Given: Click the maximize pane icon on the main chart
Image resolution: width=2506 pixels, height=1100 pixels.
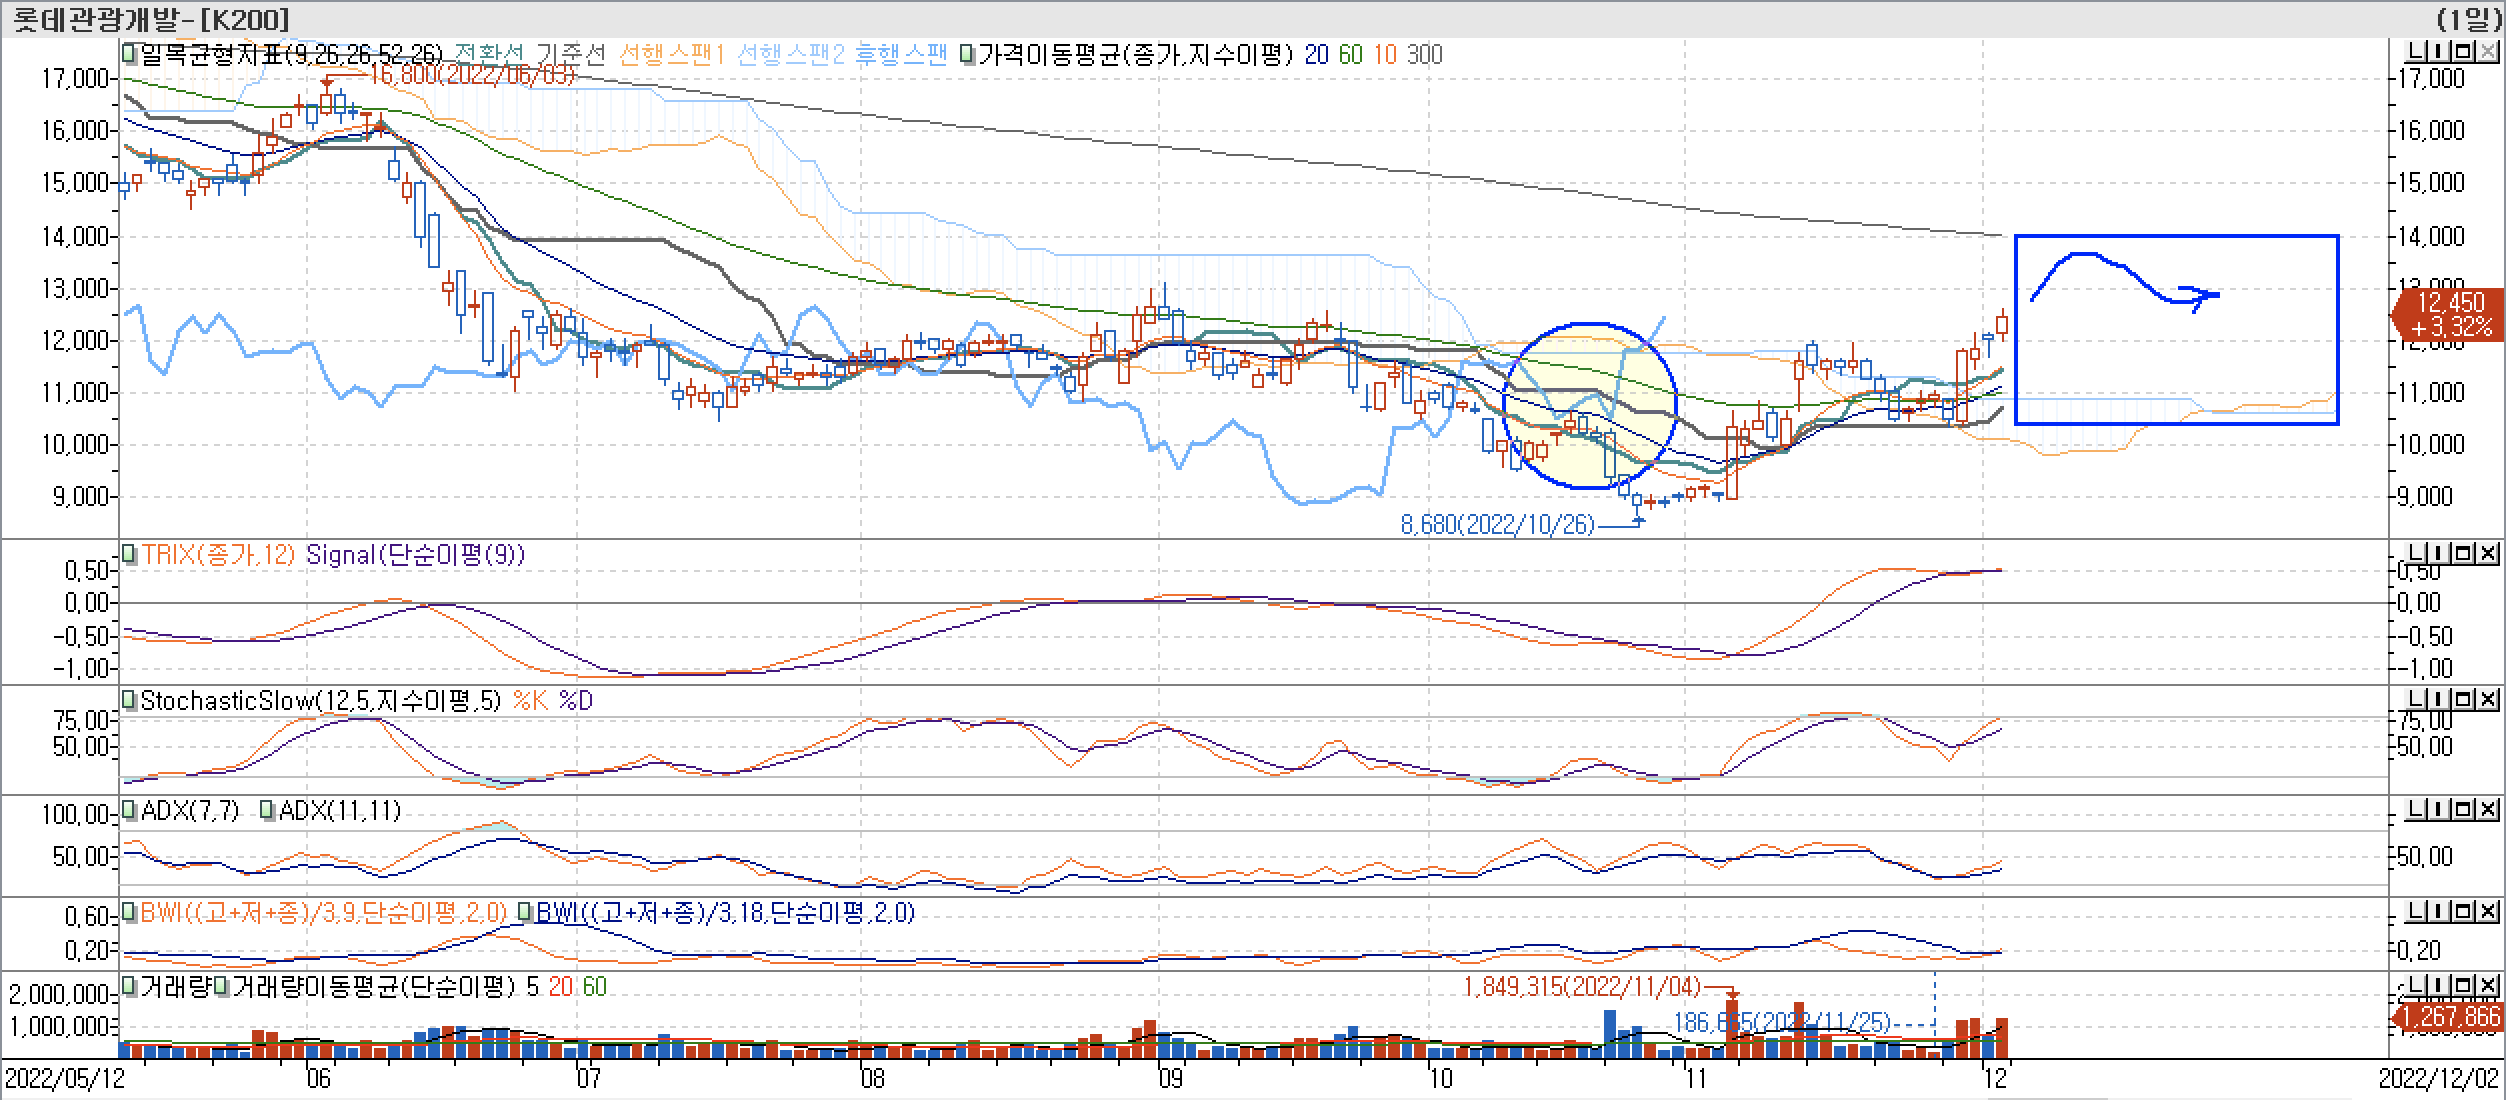Looking at the screenshot, I should (x=2462, y=51).
